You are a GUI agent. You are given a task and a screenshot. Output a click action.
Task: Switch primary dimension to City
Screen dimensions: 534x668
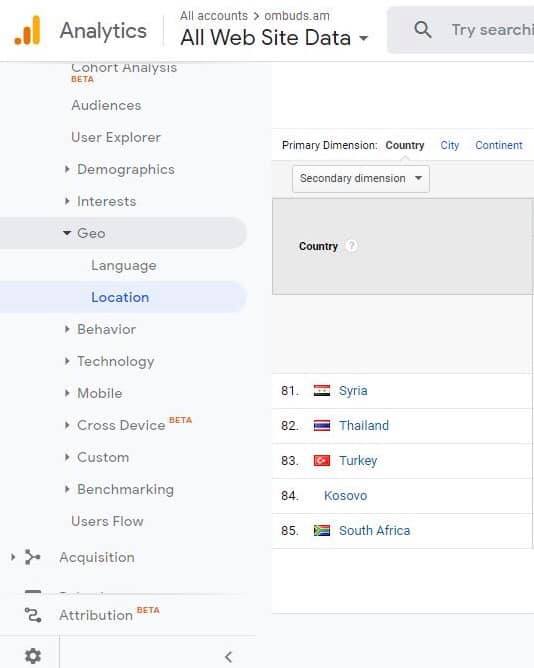pyautogui.click(x=450, y=145)
